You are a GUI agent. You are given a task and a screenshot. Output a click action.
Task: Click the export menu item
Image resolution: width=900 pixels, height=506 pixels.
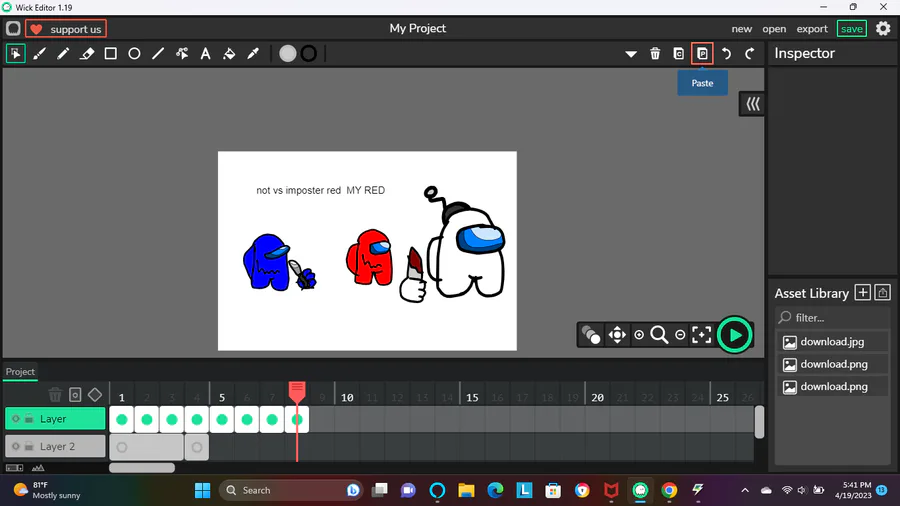(812, 29)
